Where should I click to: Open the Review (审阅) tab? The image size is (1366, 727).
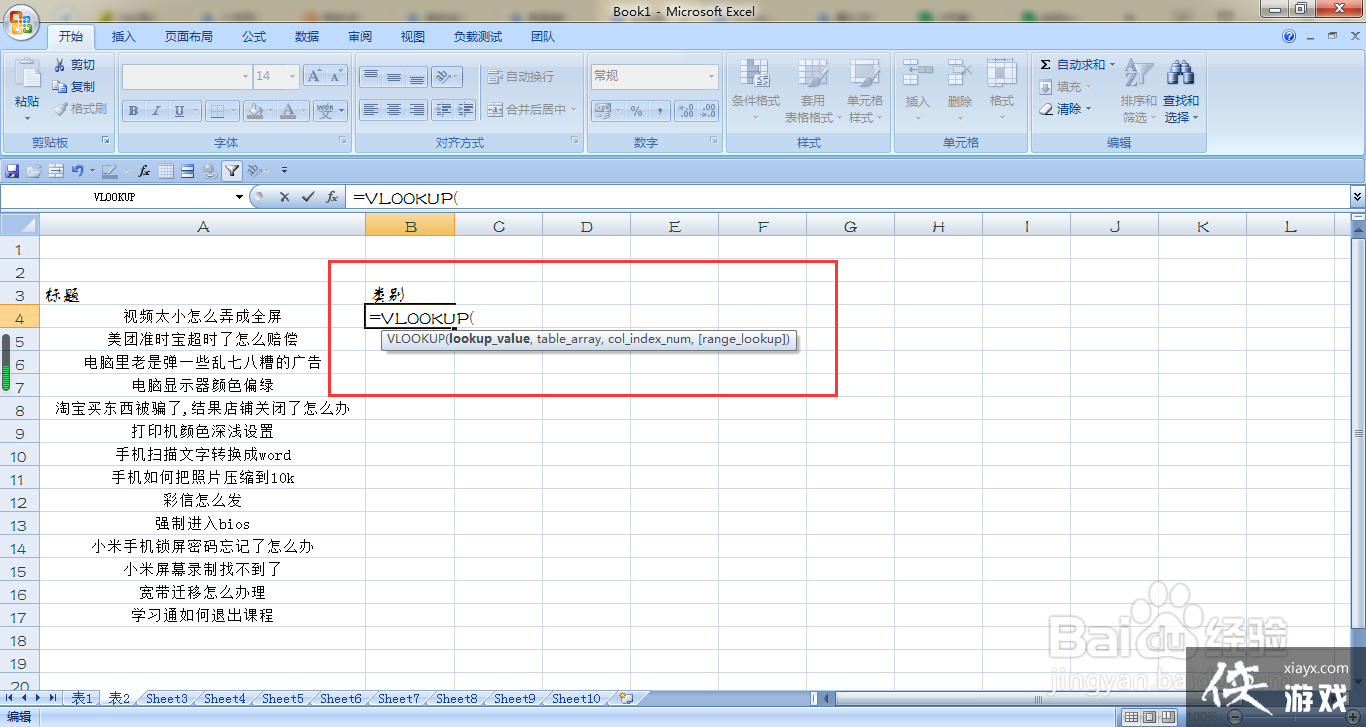[x=360, y=36]
